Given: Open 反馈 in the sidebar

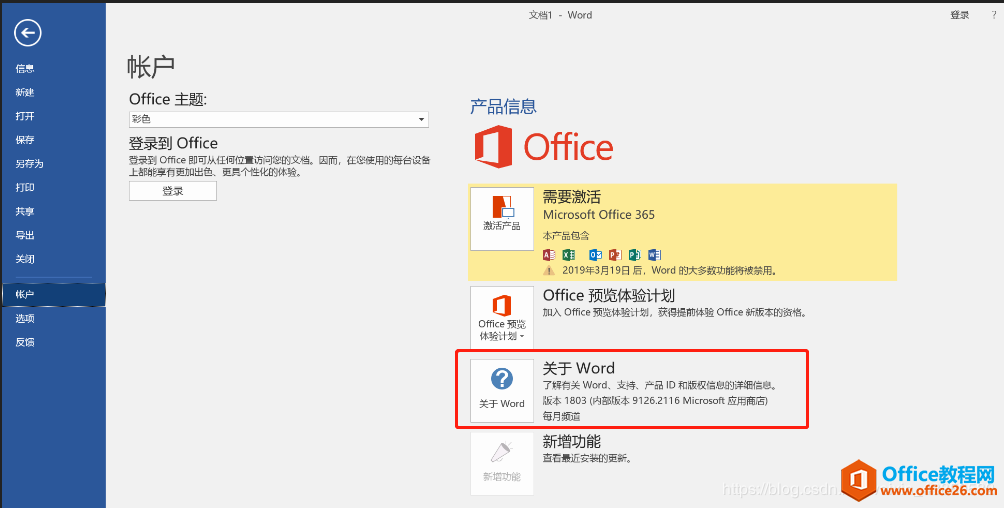Looking at the screenshot, I should (x=25, y=342).
